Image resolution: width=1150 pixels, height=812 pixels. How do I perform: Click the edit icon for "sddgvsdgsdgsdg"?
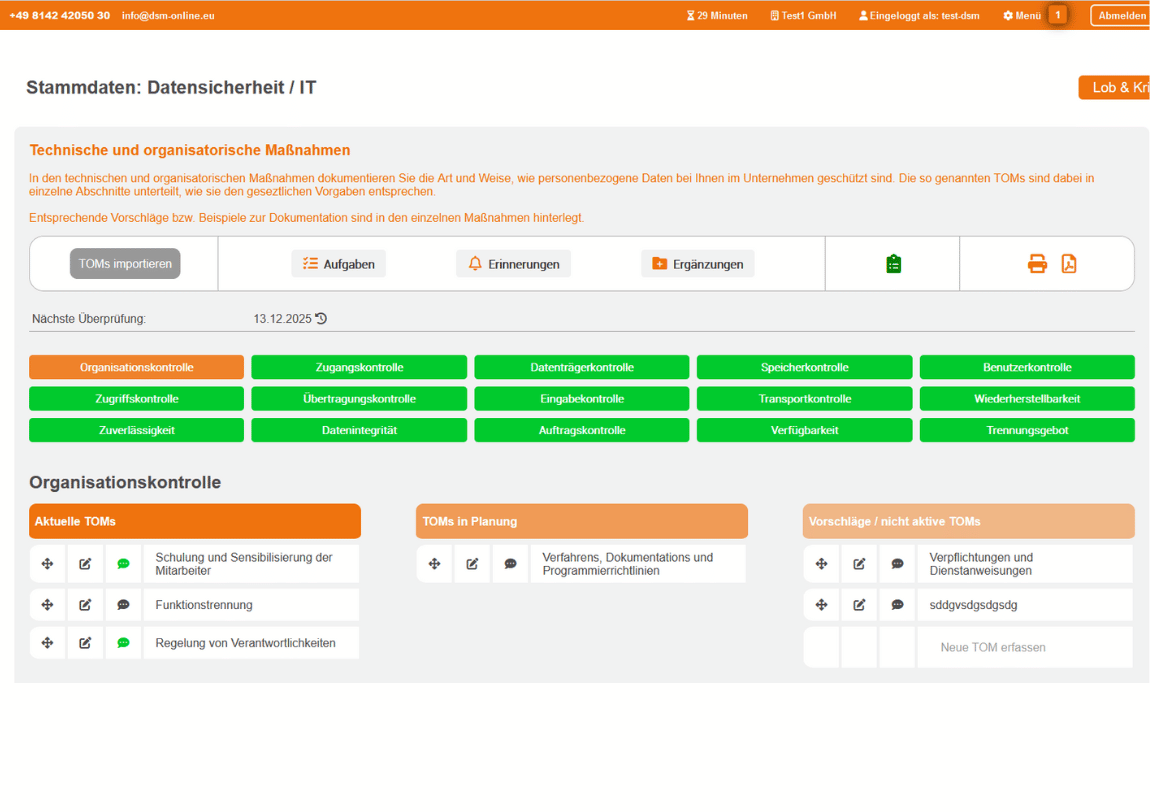859,604
